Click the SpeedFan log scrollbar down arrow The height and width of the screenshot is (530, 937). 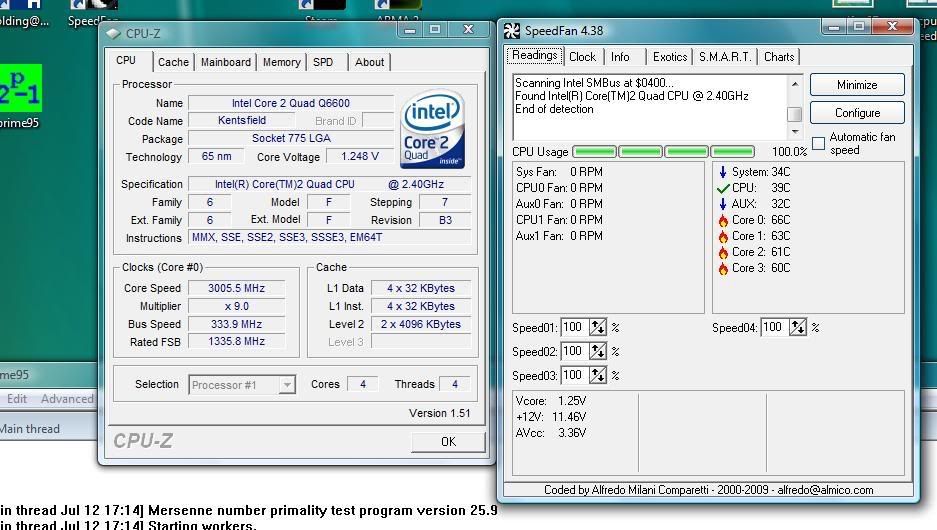pos(794,131)
